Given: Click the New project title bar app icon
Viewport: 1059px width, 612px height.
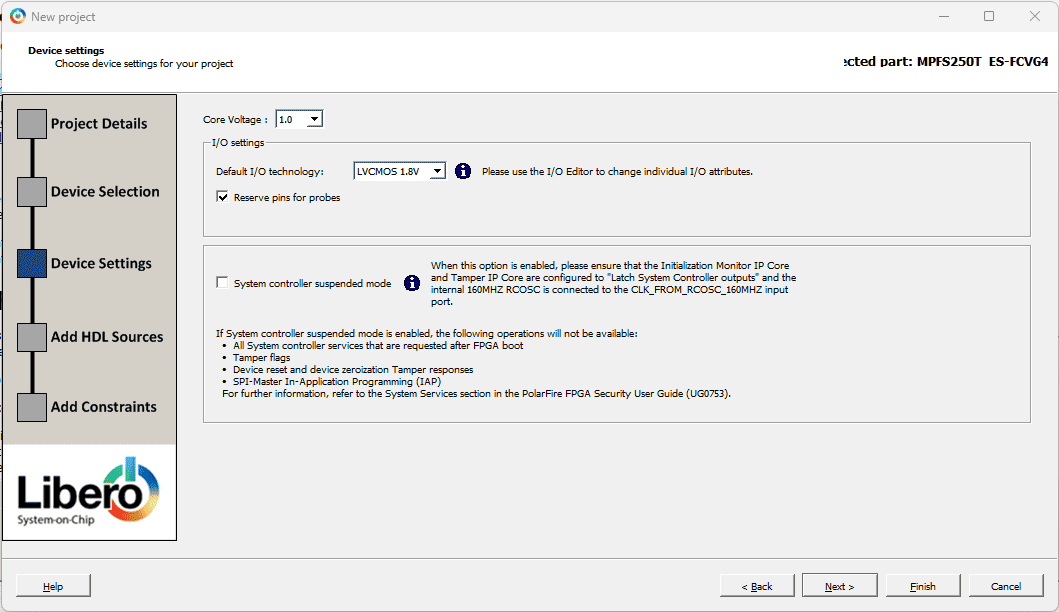Looking at the screenshot, I should tap(17, 16).
